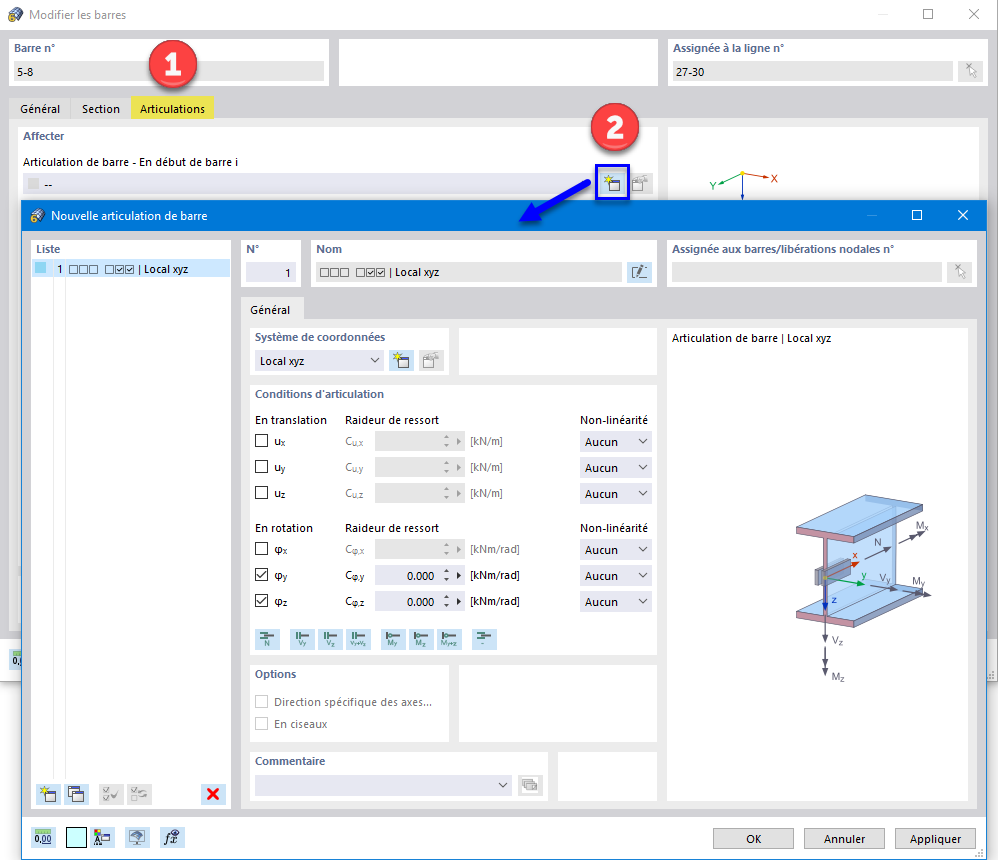The height and width of the screenshot is (860, 1000).
Task: Click the Barre n° field showing 5-8
Action: (168, 71)
